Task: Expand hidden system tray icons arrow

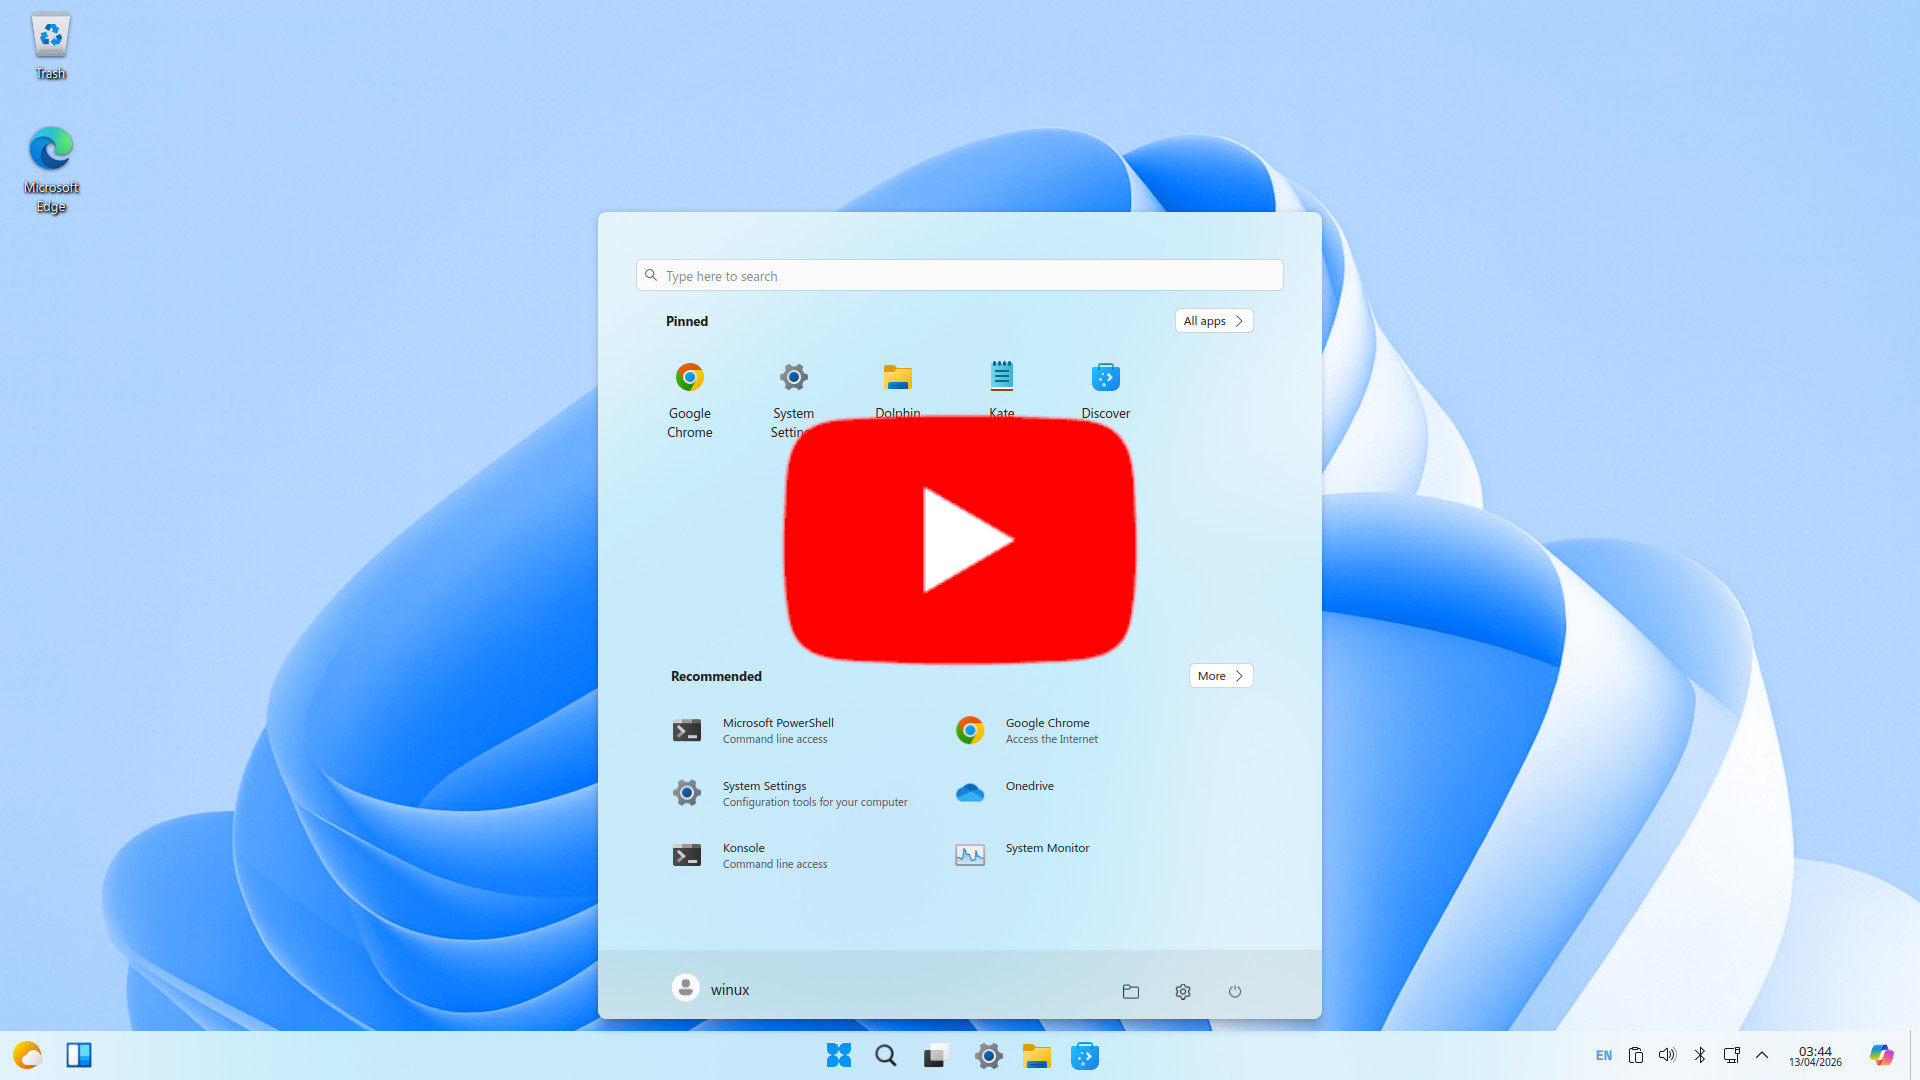Action: [1762, 1055]
